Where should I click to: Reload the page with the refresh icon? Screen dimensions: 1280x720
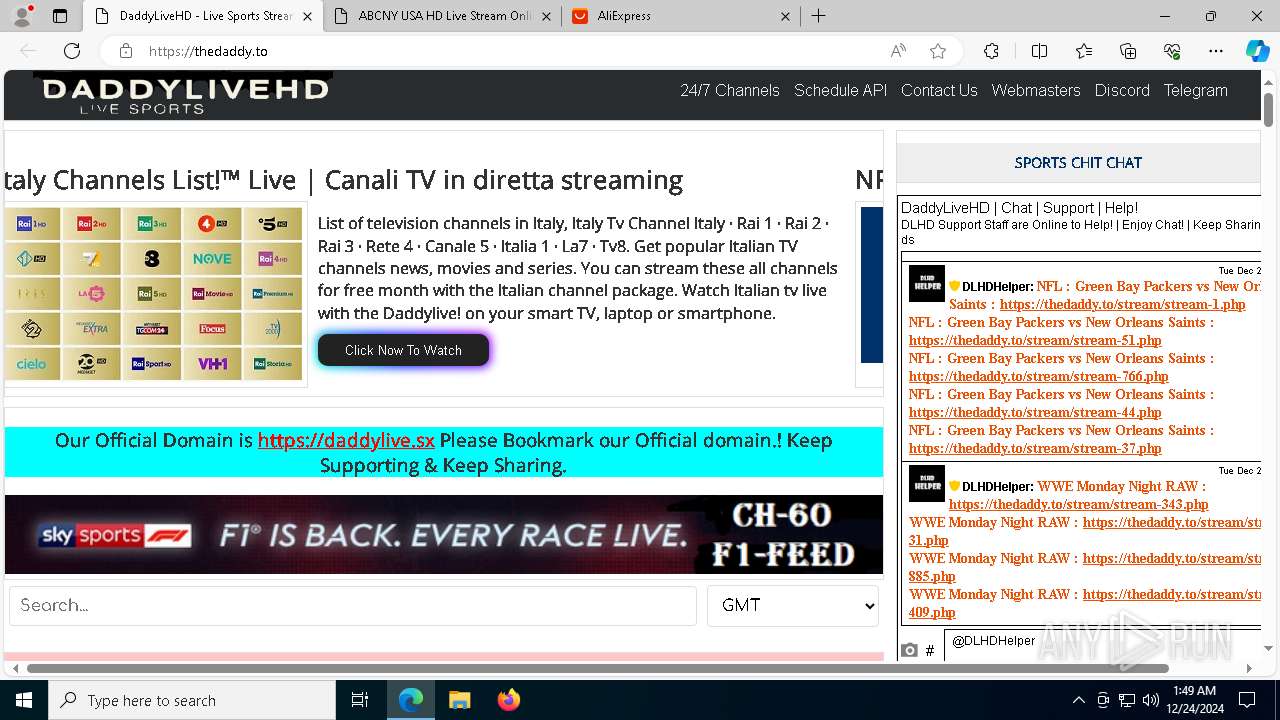(72, 51)
